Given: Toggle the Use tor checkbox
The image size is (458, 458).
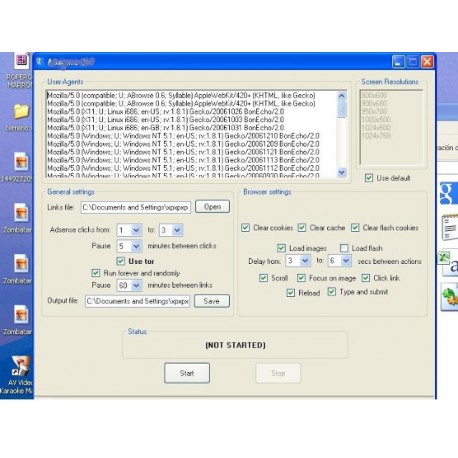Looking at the screenshot, I should click(121, 261).
